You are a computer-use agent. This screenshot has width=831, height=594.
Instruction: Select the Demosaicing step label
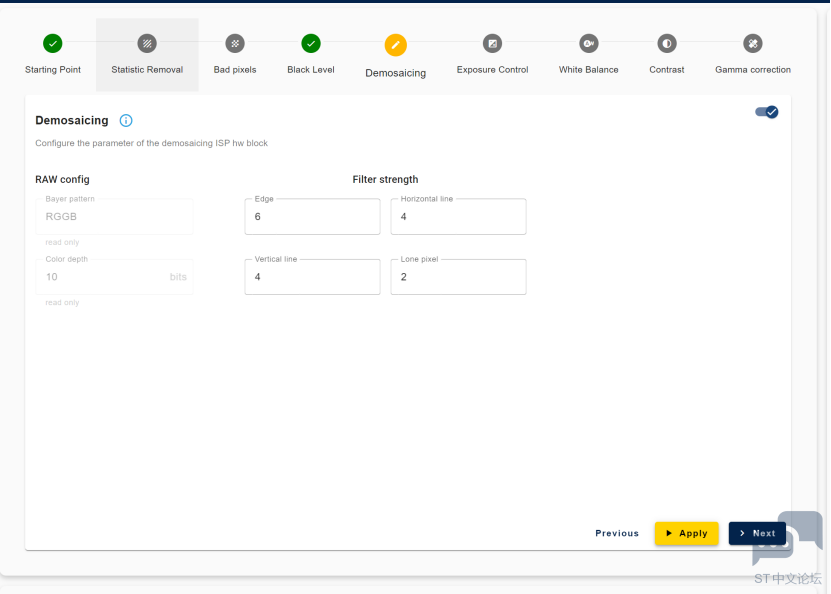tap(395, 73)
